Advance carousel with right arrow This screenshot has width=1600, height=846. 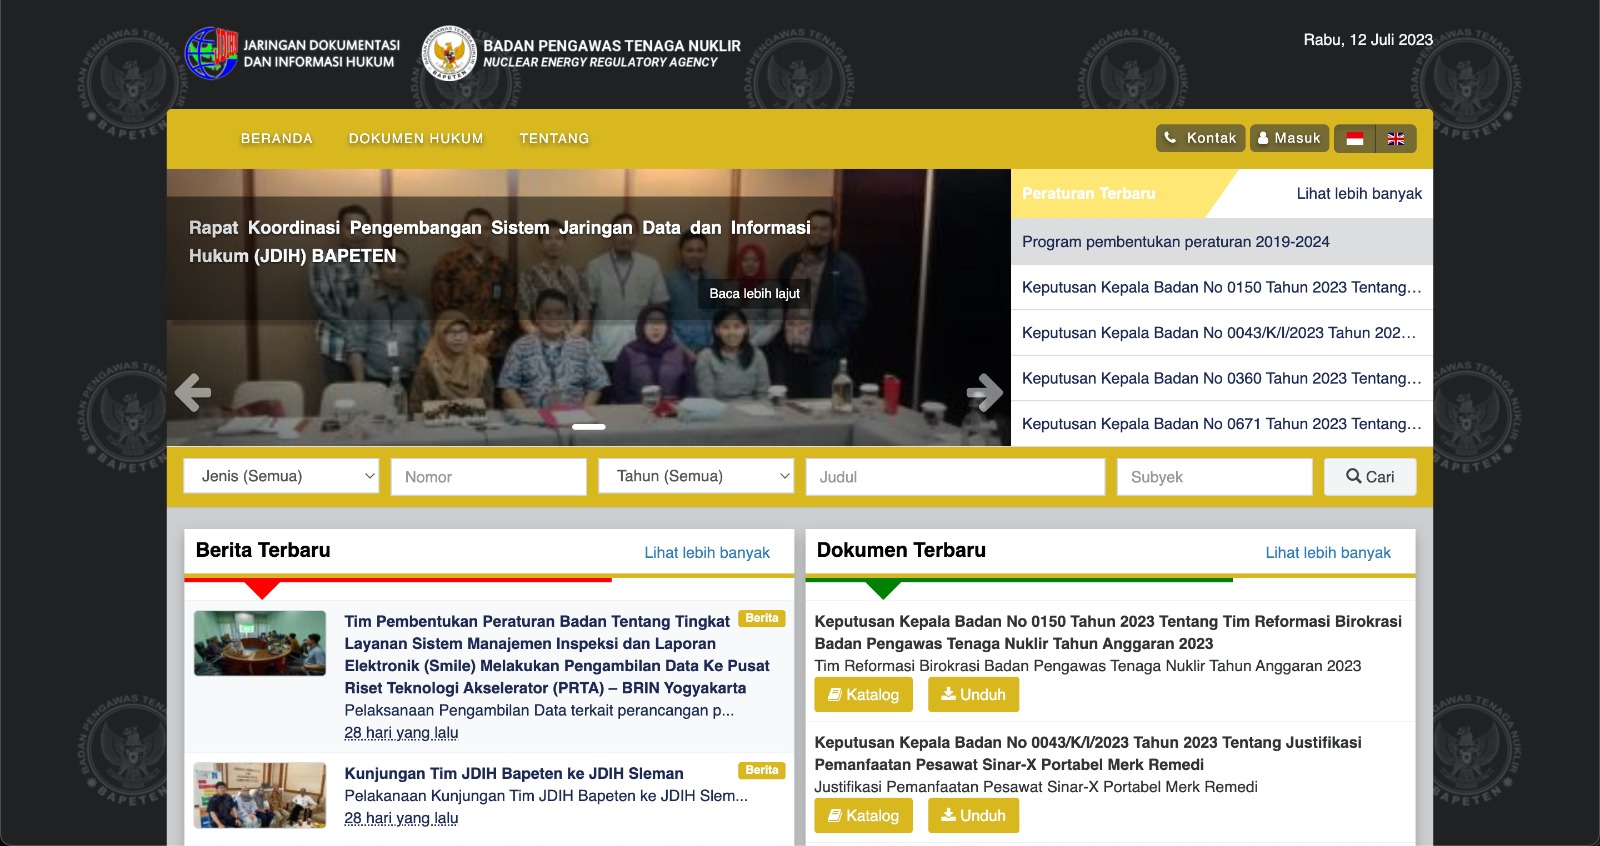coord(984,392)
